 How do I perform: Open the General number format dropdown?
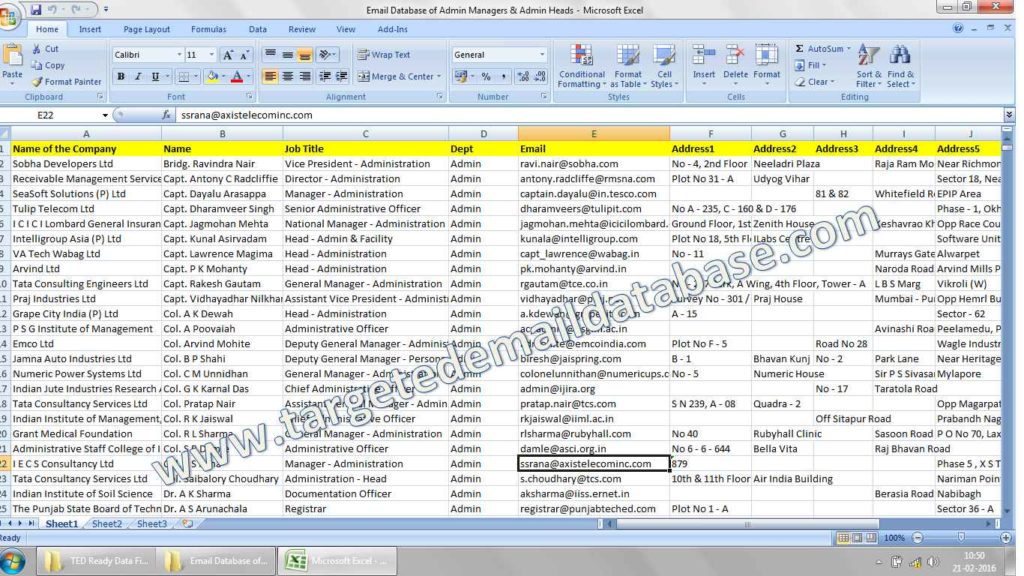[x=541, y=55]
